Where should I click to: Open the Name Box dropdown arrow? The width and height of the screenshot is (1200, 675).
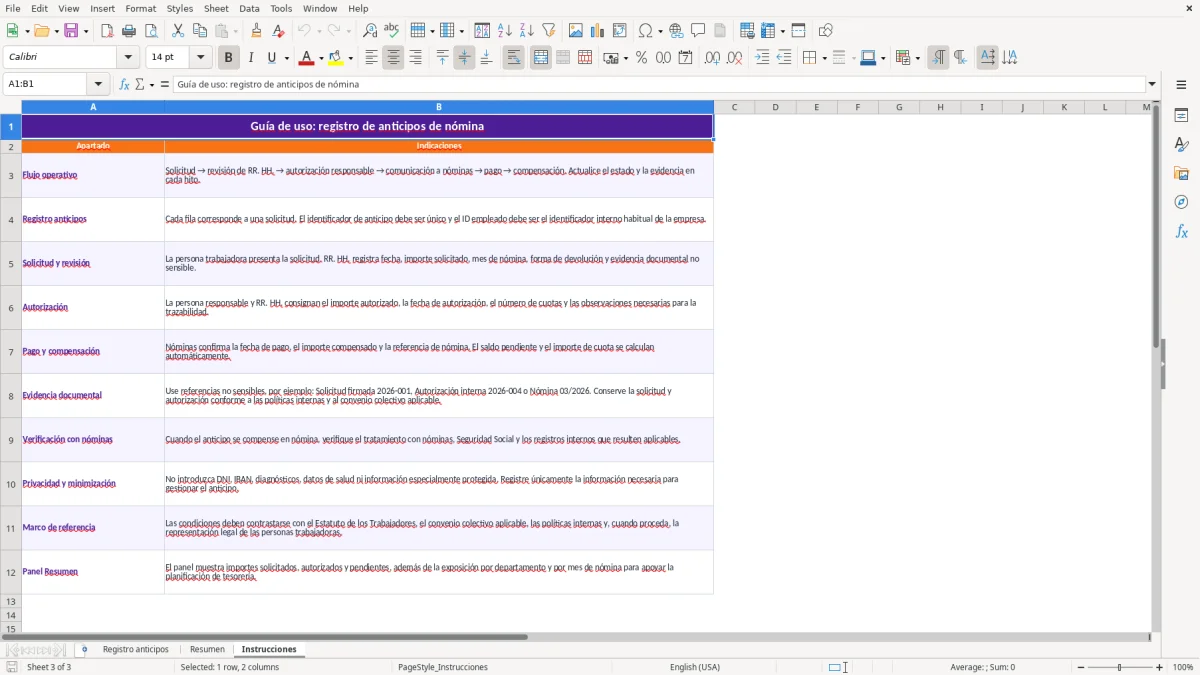[98, 84]
